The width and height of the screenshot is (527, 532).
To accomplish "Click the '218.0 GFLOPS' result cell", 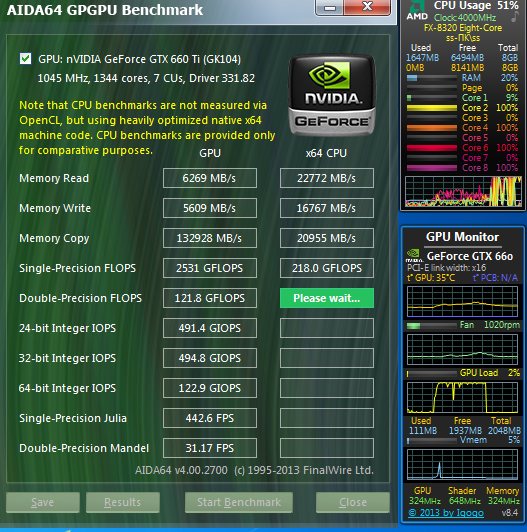I will (x=327, y=268).
